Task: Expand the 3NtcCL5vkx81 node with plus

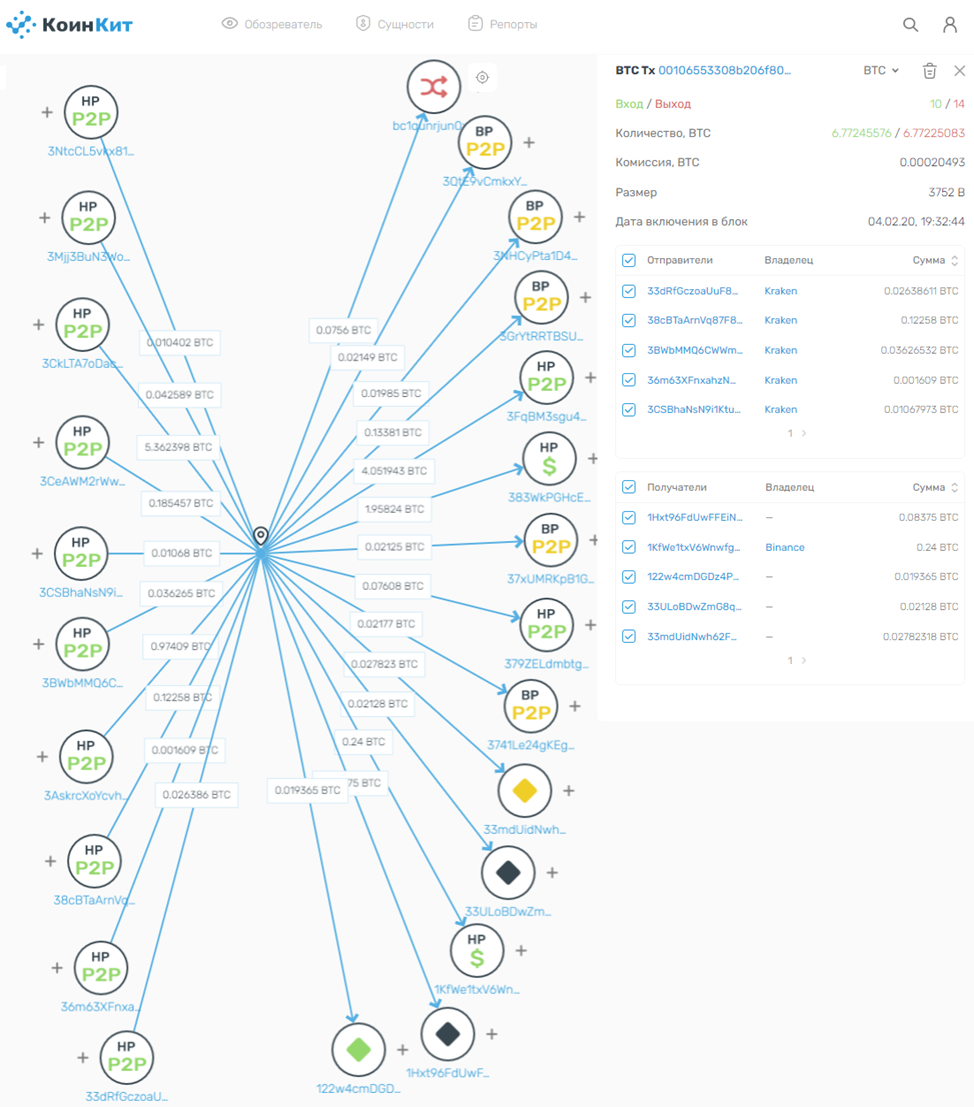Action: click(x=46, y=112)
